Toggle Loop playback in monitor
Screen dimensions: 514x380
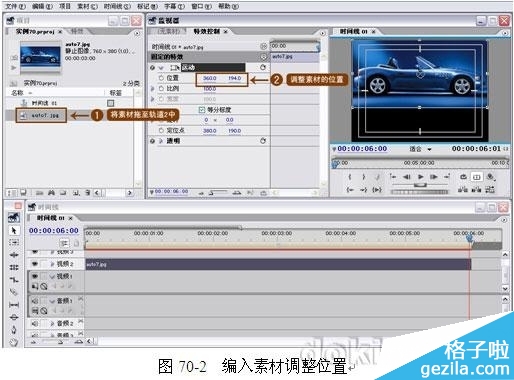click(463, 177)
